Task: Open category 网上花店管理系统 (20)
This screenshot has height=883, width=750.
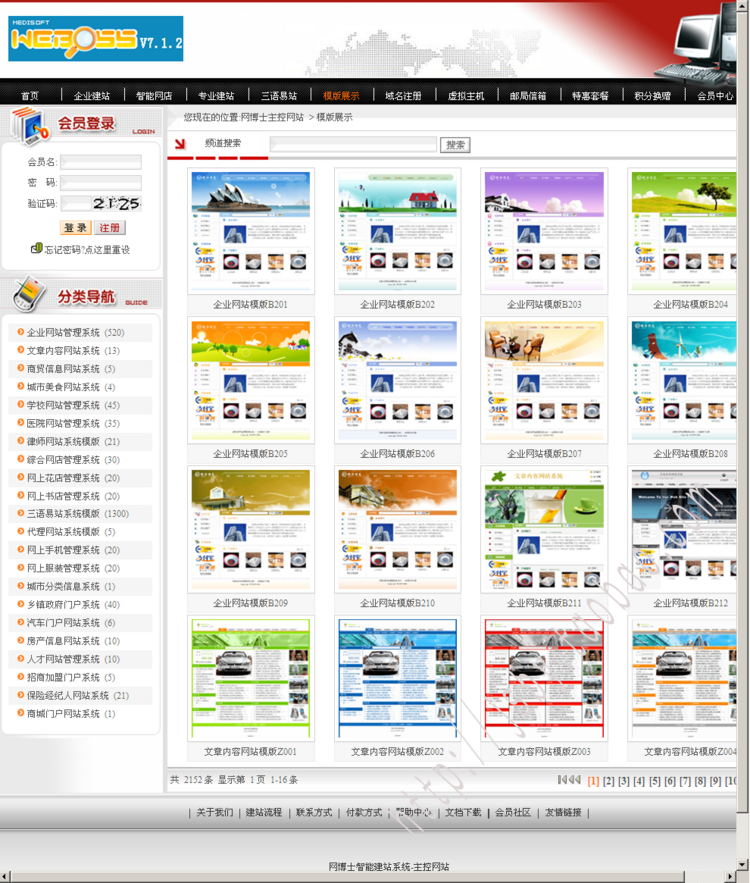Action: click(x=73, y=478)
